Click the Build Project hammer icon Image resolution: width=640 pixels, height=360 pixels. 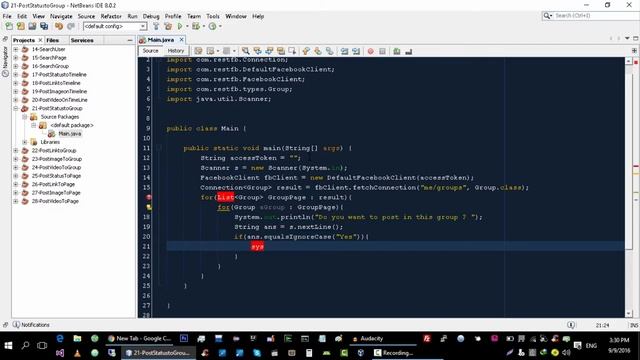[x=156, y=26]
